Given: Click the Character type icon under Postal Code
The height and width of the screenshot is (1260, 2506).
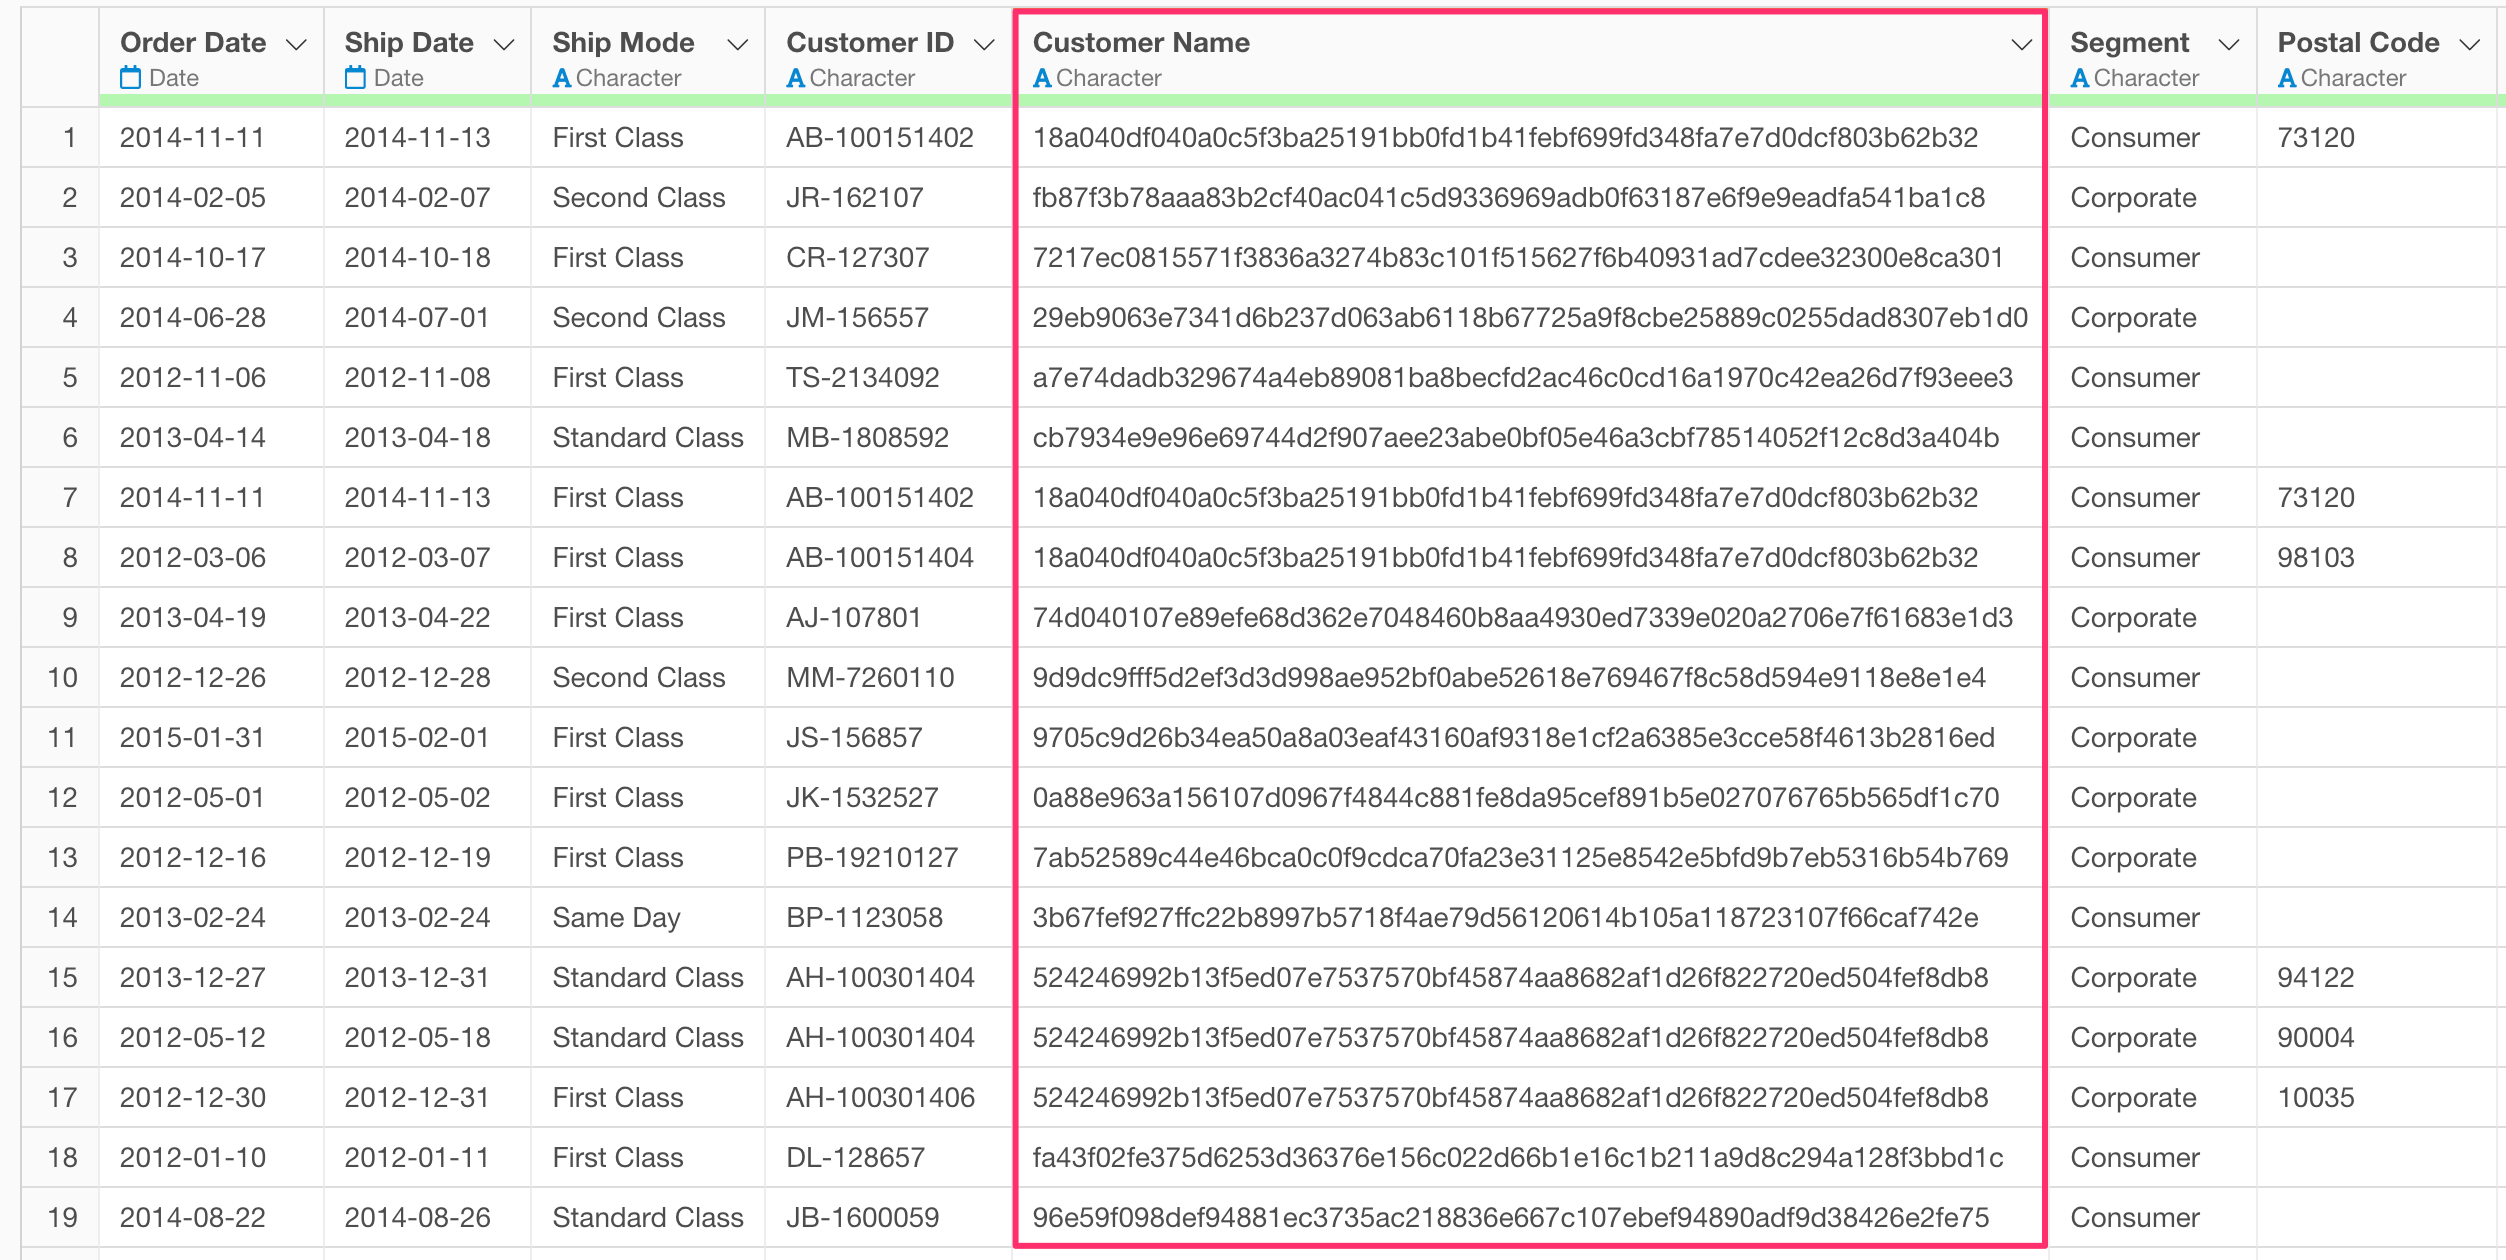Looking at the screenshot, I should (x=2287, y=78).
